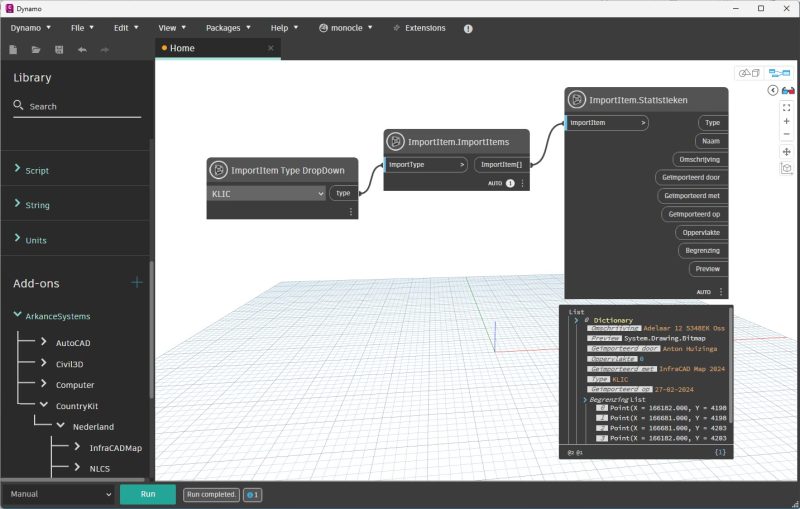Click the ImportItem[] output port
Screen dimensions: 800x509
tap(502, 165)
